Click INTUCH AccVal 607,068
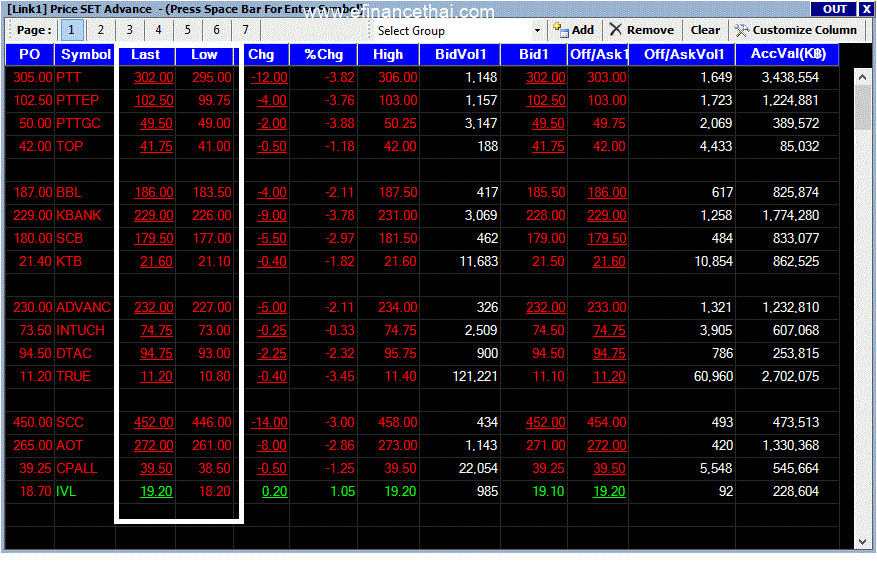 (795, 330)
